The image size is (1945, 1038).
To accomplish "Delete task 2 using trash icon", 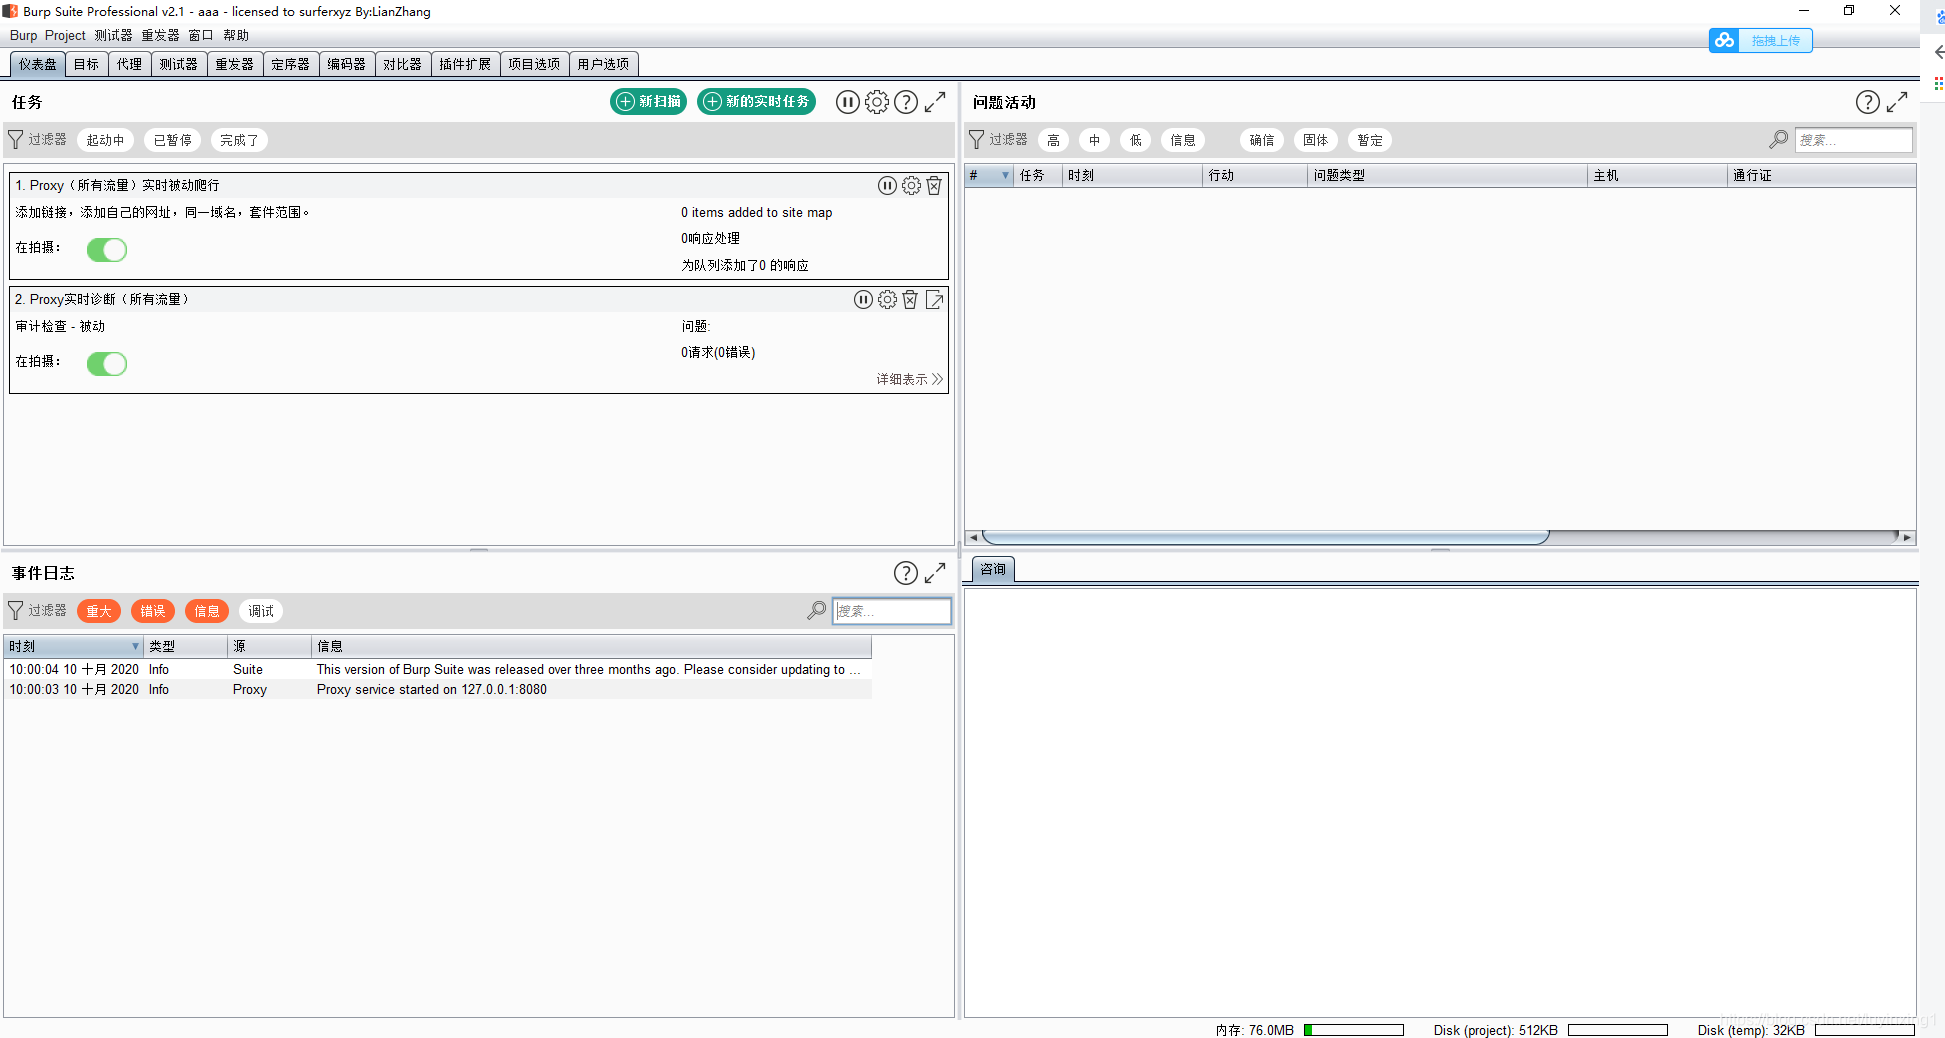I will (x=910, y=300).
